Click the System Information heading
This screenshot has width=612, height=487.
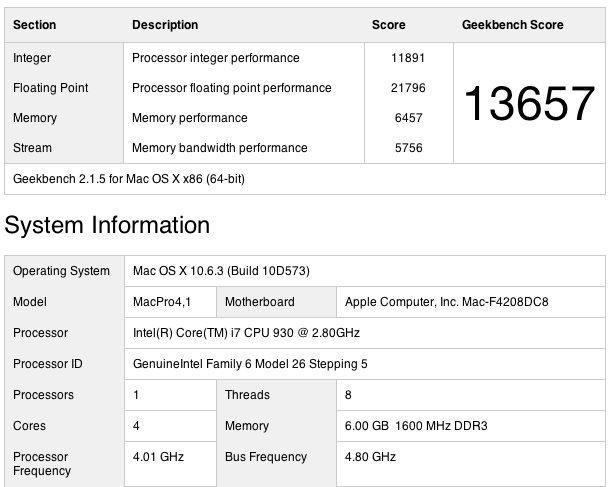pos(107,226)
